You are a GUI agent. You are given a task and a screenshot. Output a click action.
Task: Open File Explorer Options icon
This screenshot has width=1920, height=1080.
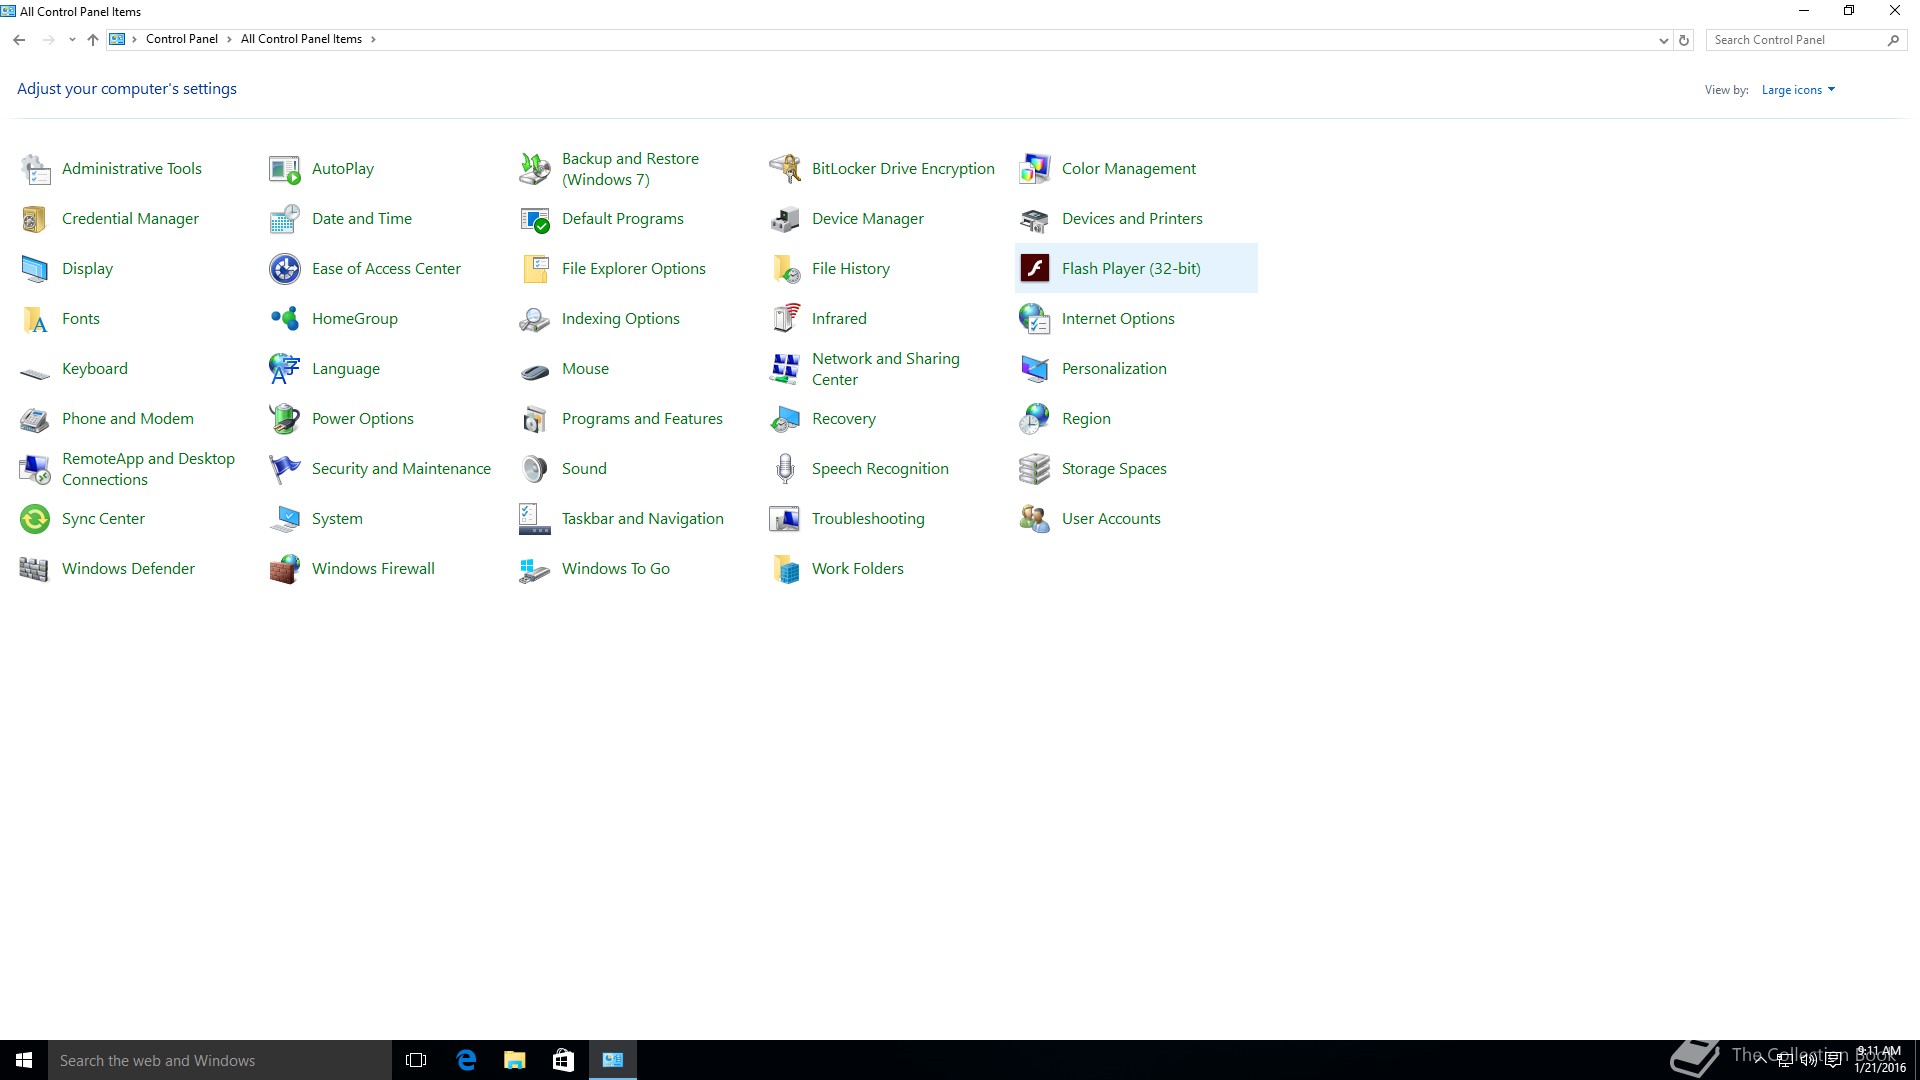pyautogui.click(x=535, y=269)
